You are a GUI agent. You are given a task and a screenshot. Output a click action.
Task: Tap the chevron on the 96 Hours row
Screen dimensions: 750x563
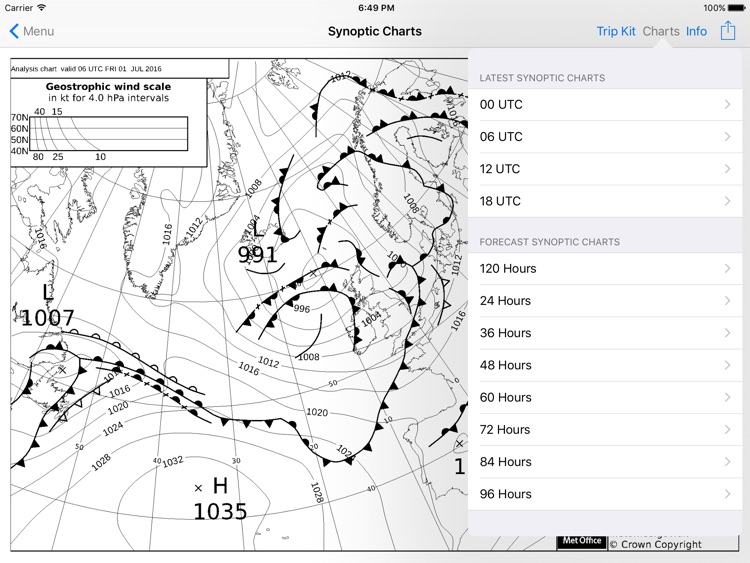click(728, 494)
